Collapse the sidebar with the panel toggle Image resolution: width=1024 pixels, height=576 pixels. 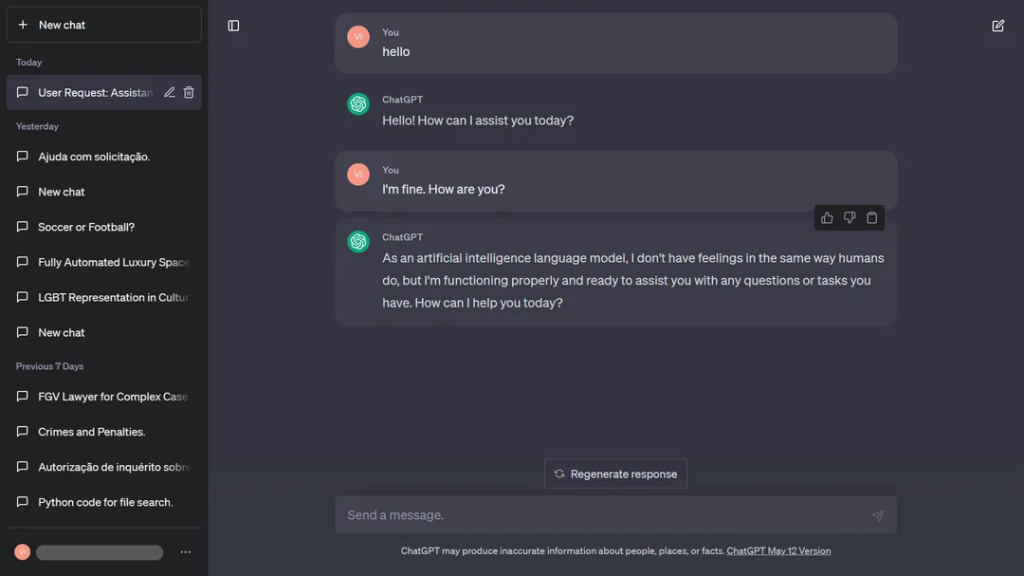pyautogui.click(x=234, y=26)
